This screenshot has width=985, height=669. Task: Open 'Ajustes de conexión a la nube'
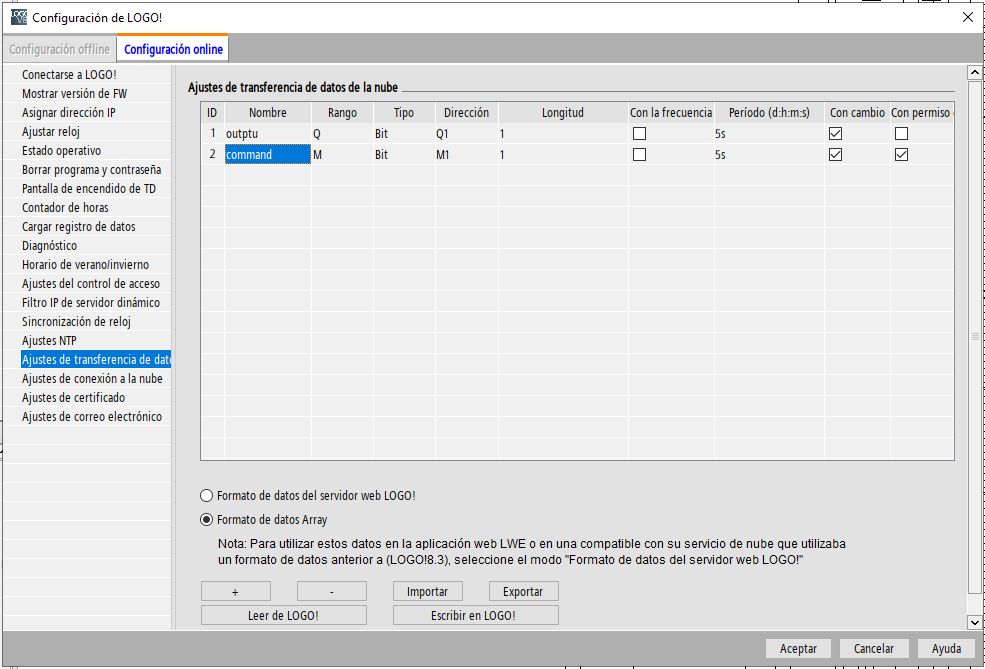pos(91,379)
